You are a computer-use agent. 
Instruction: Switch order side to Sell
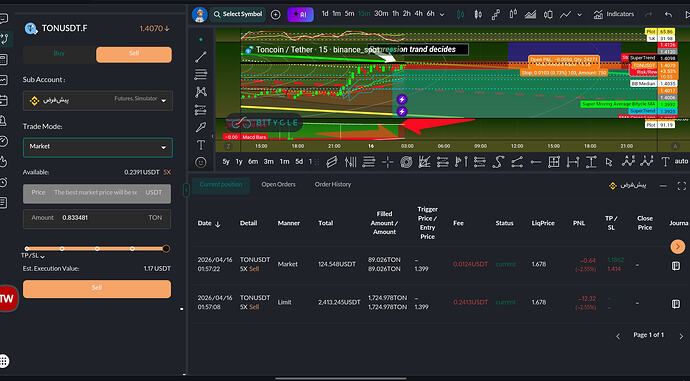[134, 55]
